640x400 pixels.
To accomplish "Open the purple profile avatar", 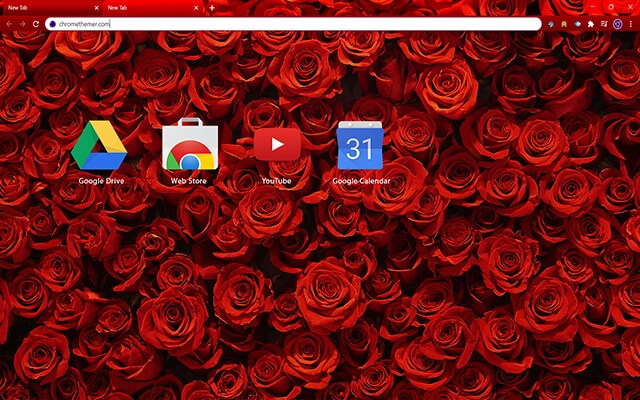I will (x=618, y=24).
